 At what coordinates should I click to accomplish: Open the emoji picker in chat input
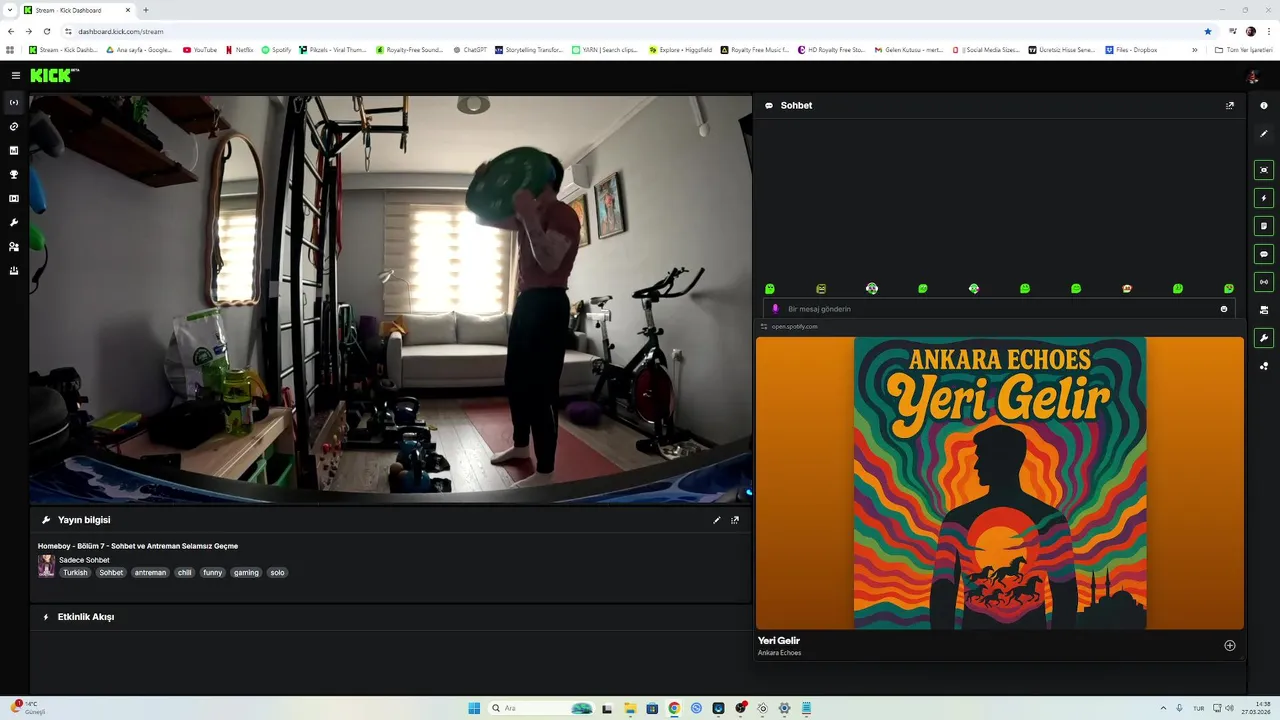[x=1224, y=309]
